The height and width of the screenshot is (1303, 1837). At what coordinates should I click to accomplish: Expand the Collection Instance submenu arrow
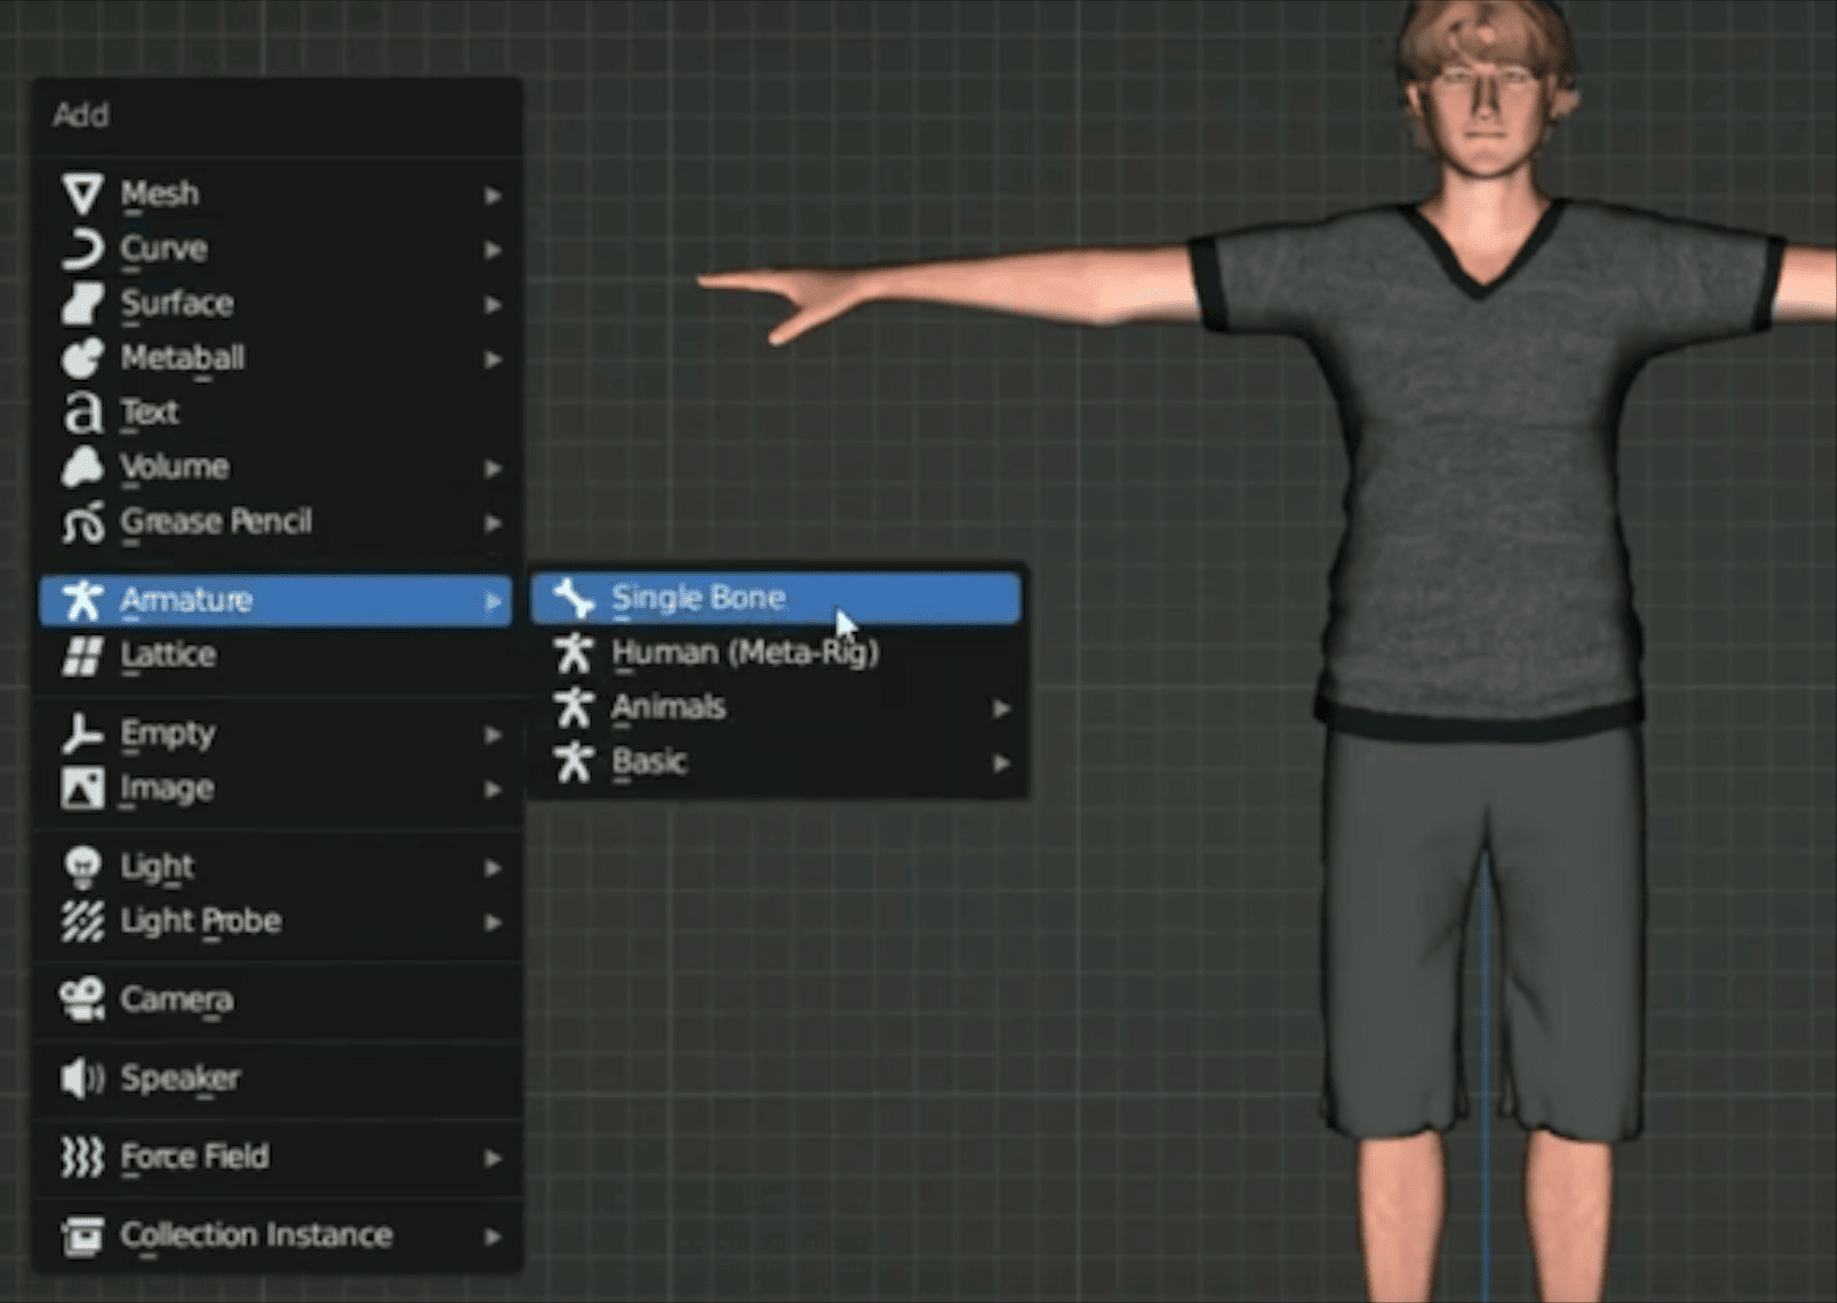tap(493, 1237)
